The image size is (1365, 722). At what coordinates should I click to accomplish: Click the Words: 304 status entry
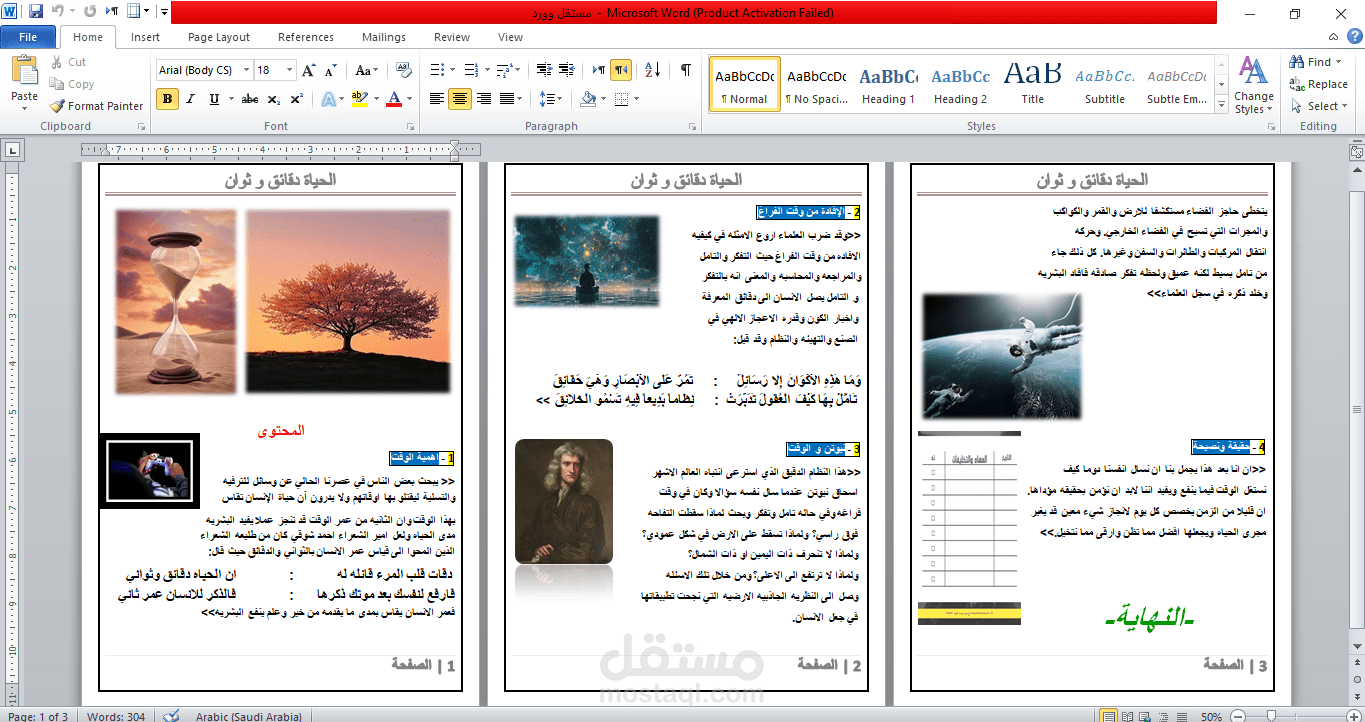pyautogui.click(x=115, y=716)
